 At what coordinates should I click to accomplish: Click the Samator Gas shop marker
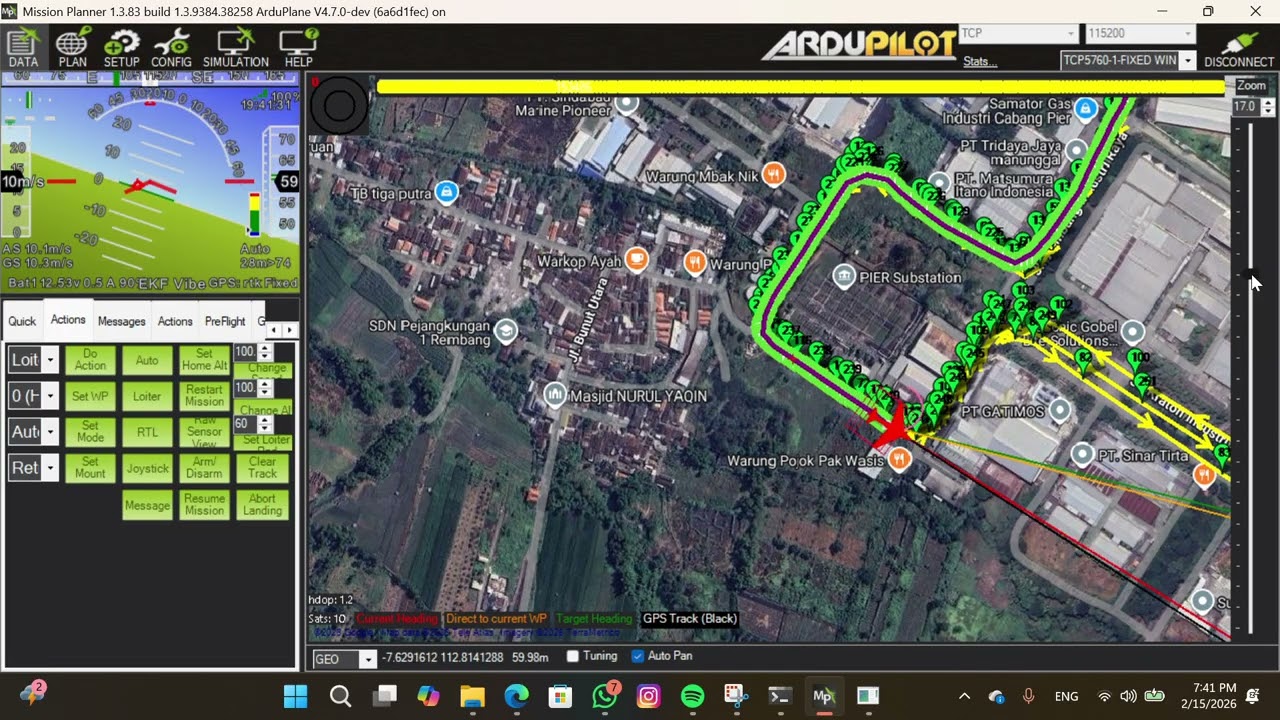tap(1086, 109)
